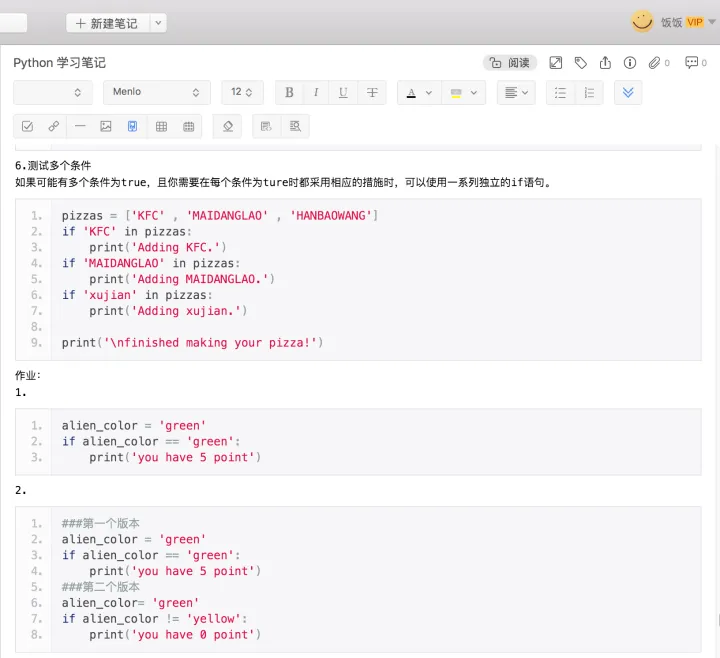The image size is (720, 658).
Task: Open the font size 12 selector
Action: click(242, 92)
